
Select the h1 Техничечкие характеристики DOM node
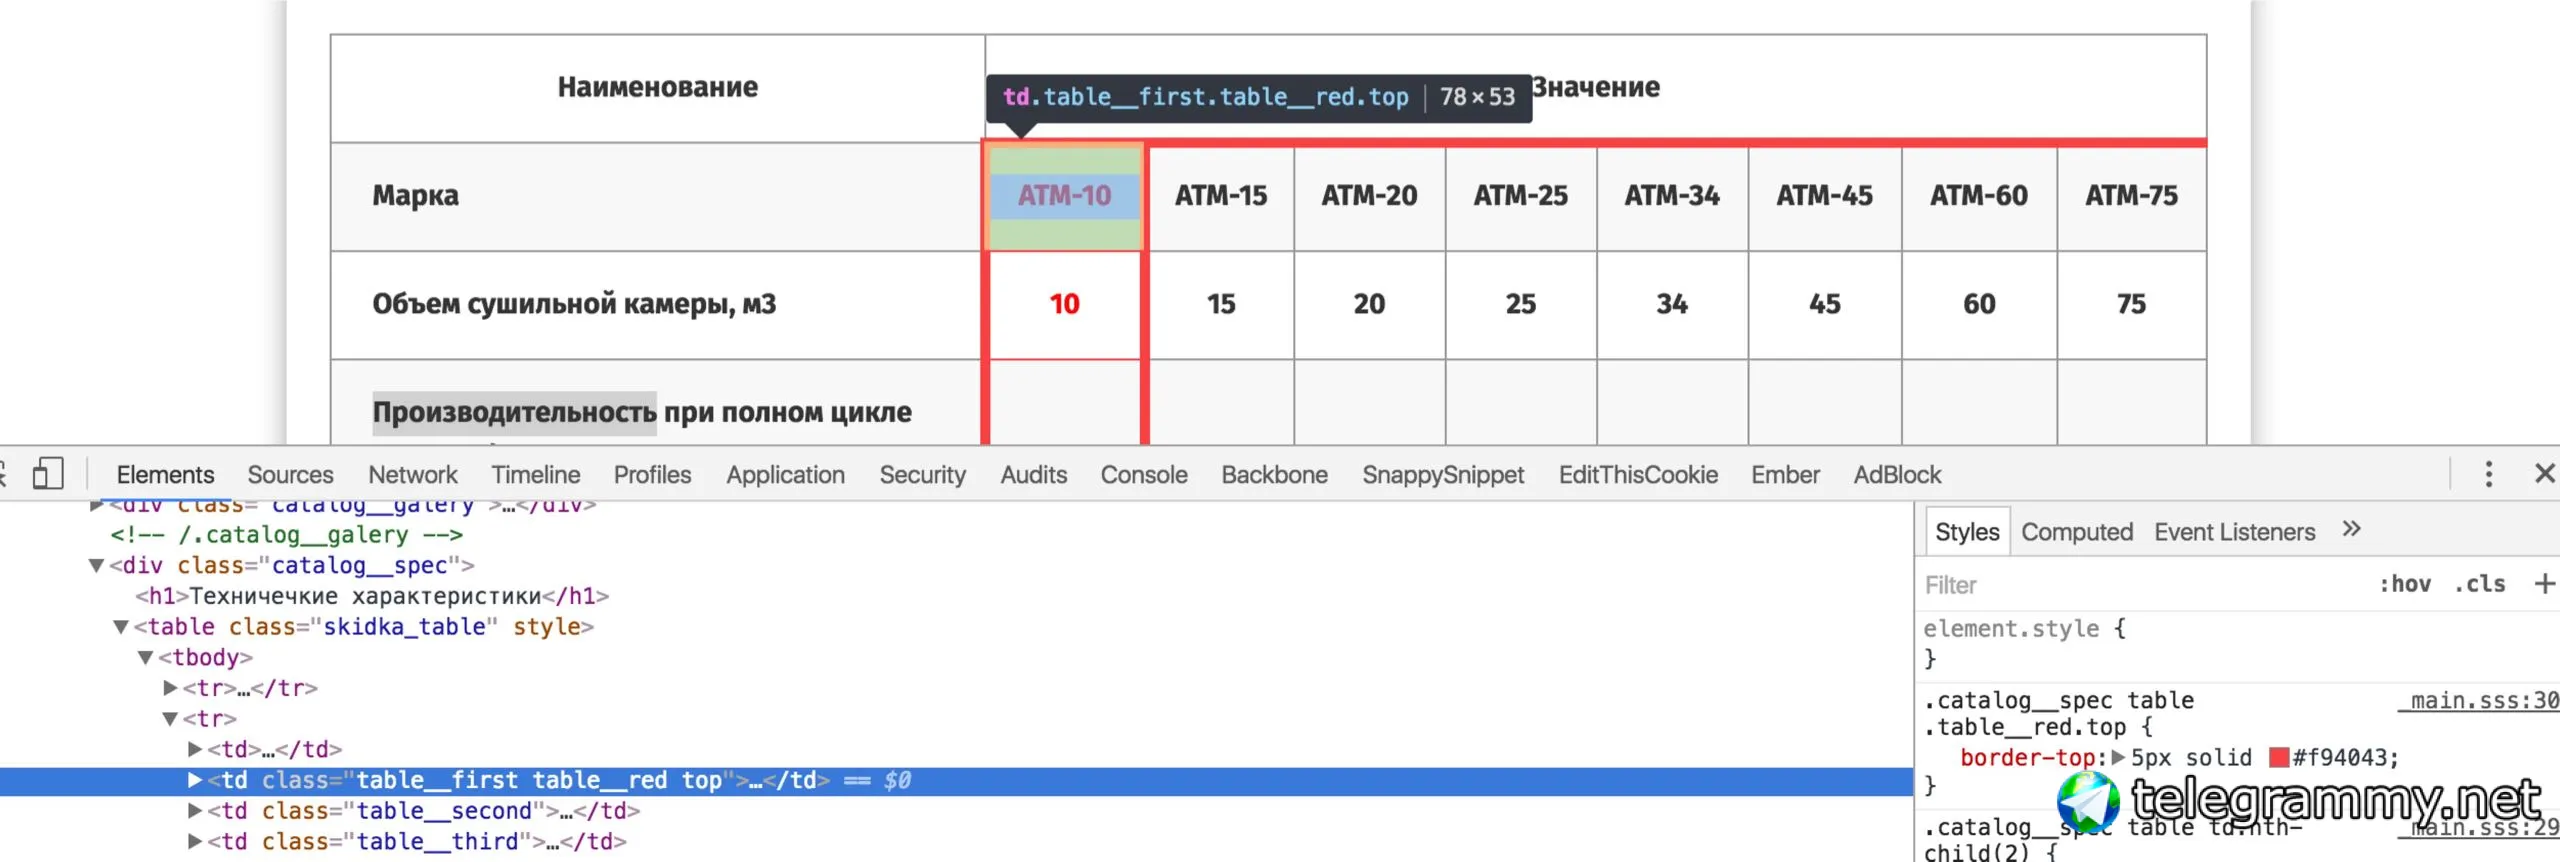(372, 596)
